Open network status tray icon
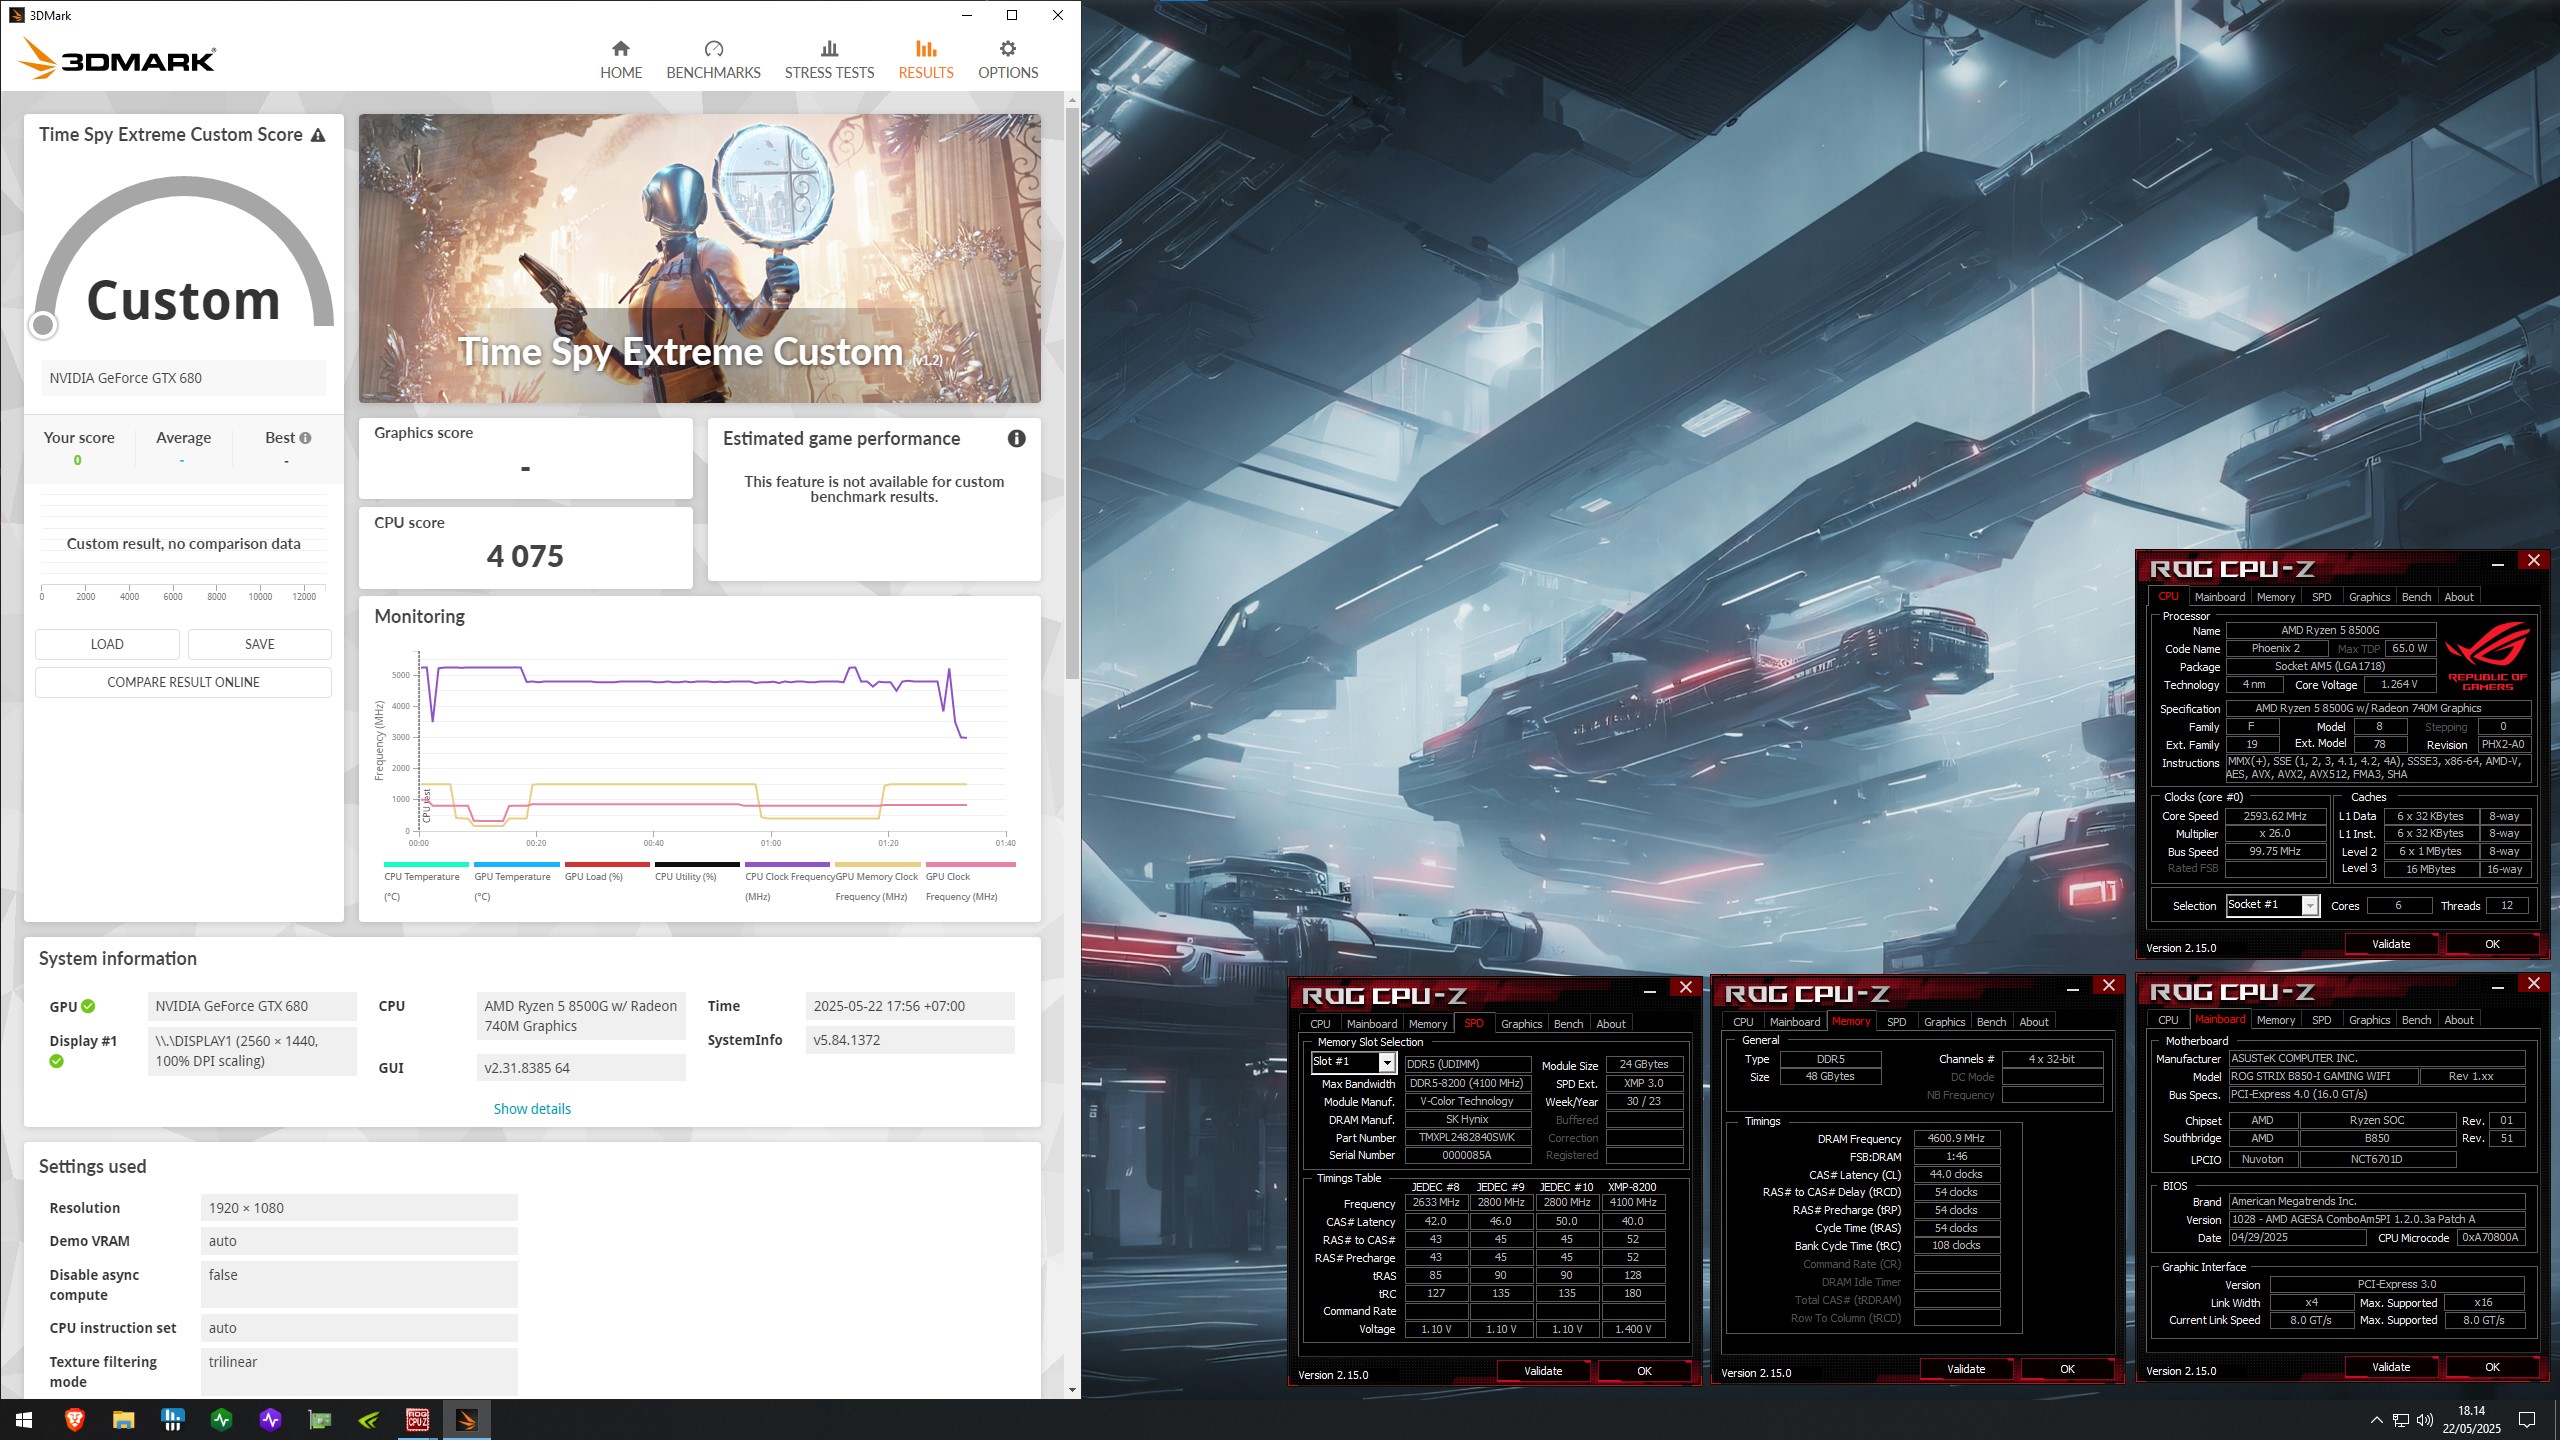 click(2400, 1420)
